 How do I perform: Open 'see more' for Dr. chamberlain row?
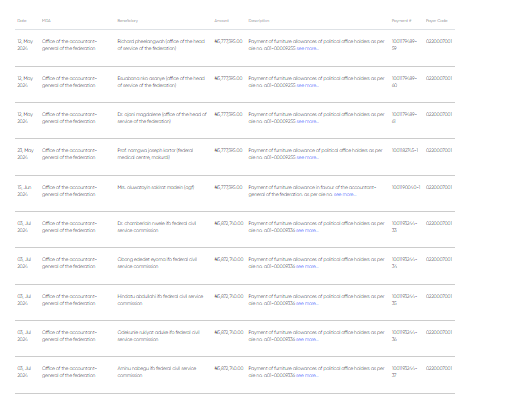(x=307, y=230)
